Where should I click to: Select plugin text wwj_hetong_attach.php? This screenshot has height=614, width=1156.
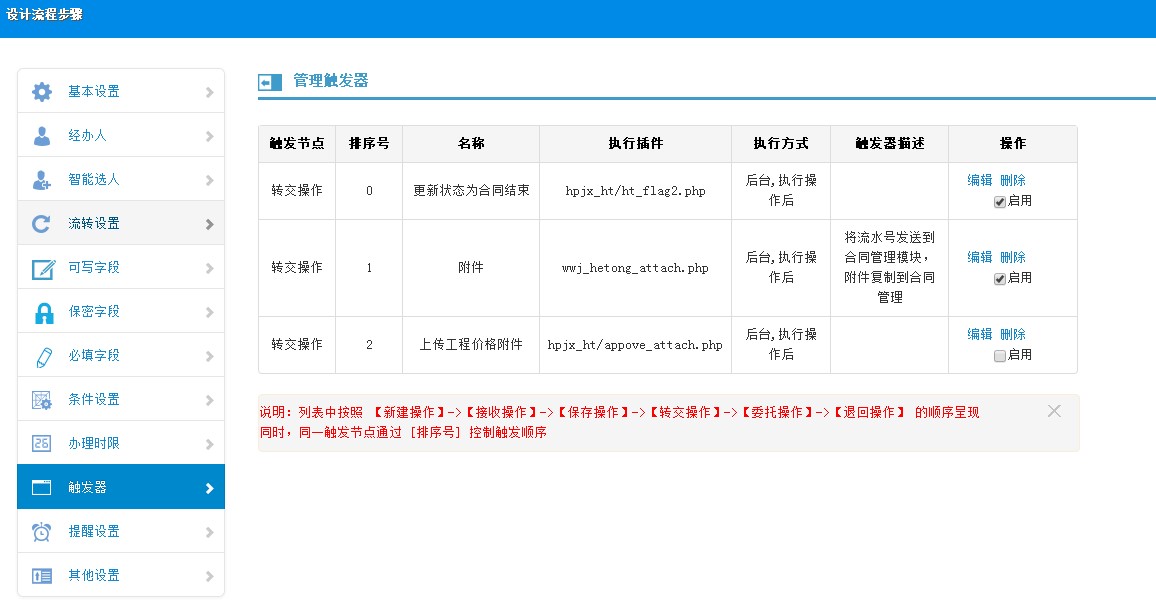click(636, 268)
